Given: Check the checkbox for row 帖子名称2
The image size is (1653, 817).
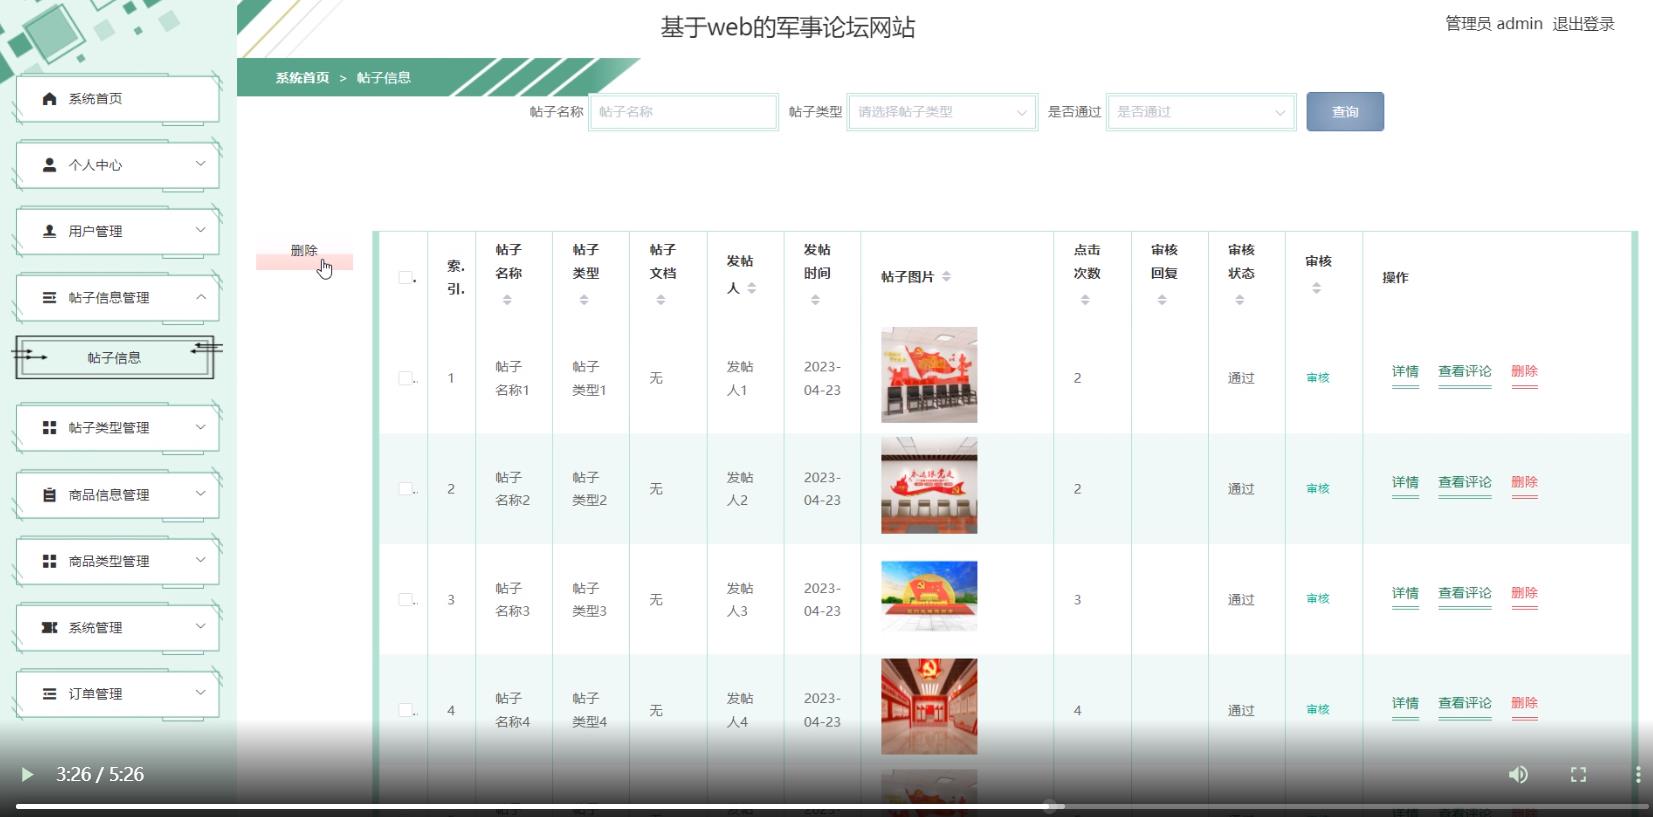Looking at the screenshot, I should [x=405, y=489].
